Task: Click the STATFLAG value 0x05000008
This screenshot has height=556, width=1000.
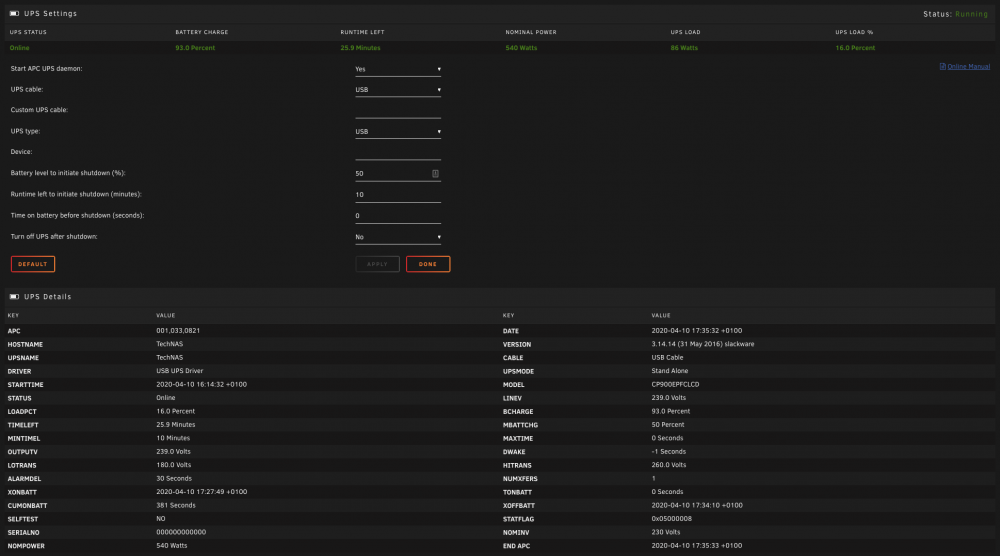Action: (x=672, y=518)
